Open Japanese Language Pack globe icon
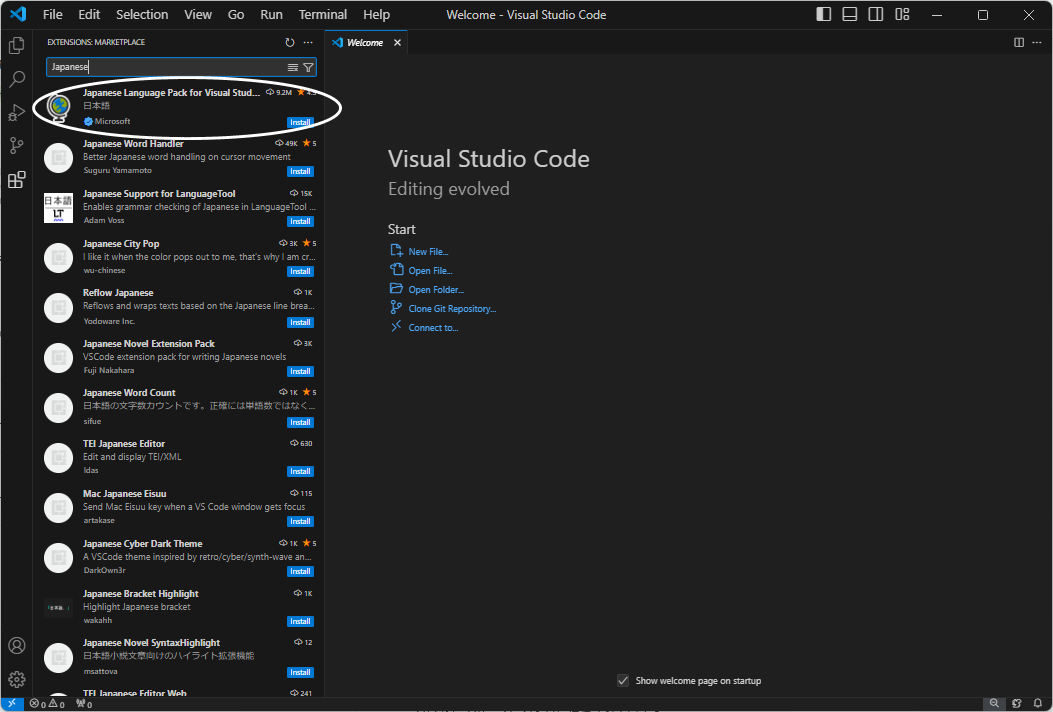The width and height of the screenshot is (1053, 712). pyautogui.click(x=59, y=107)
